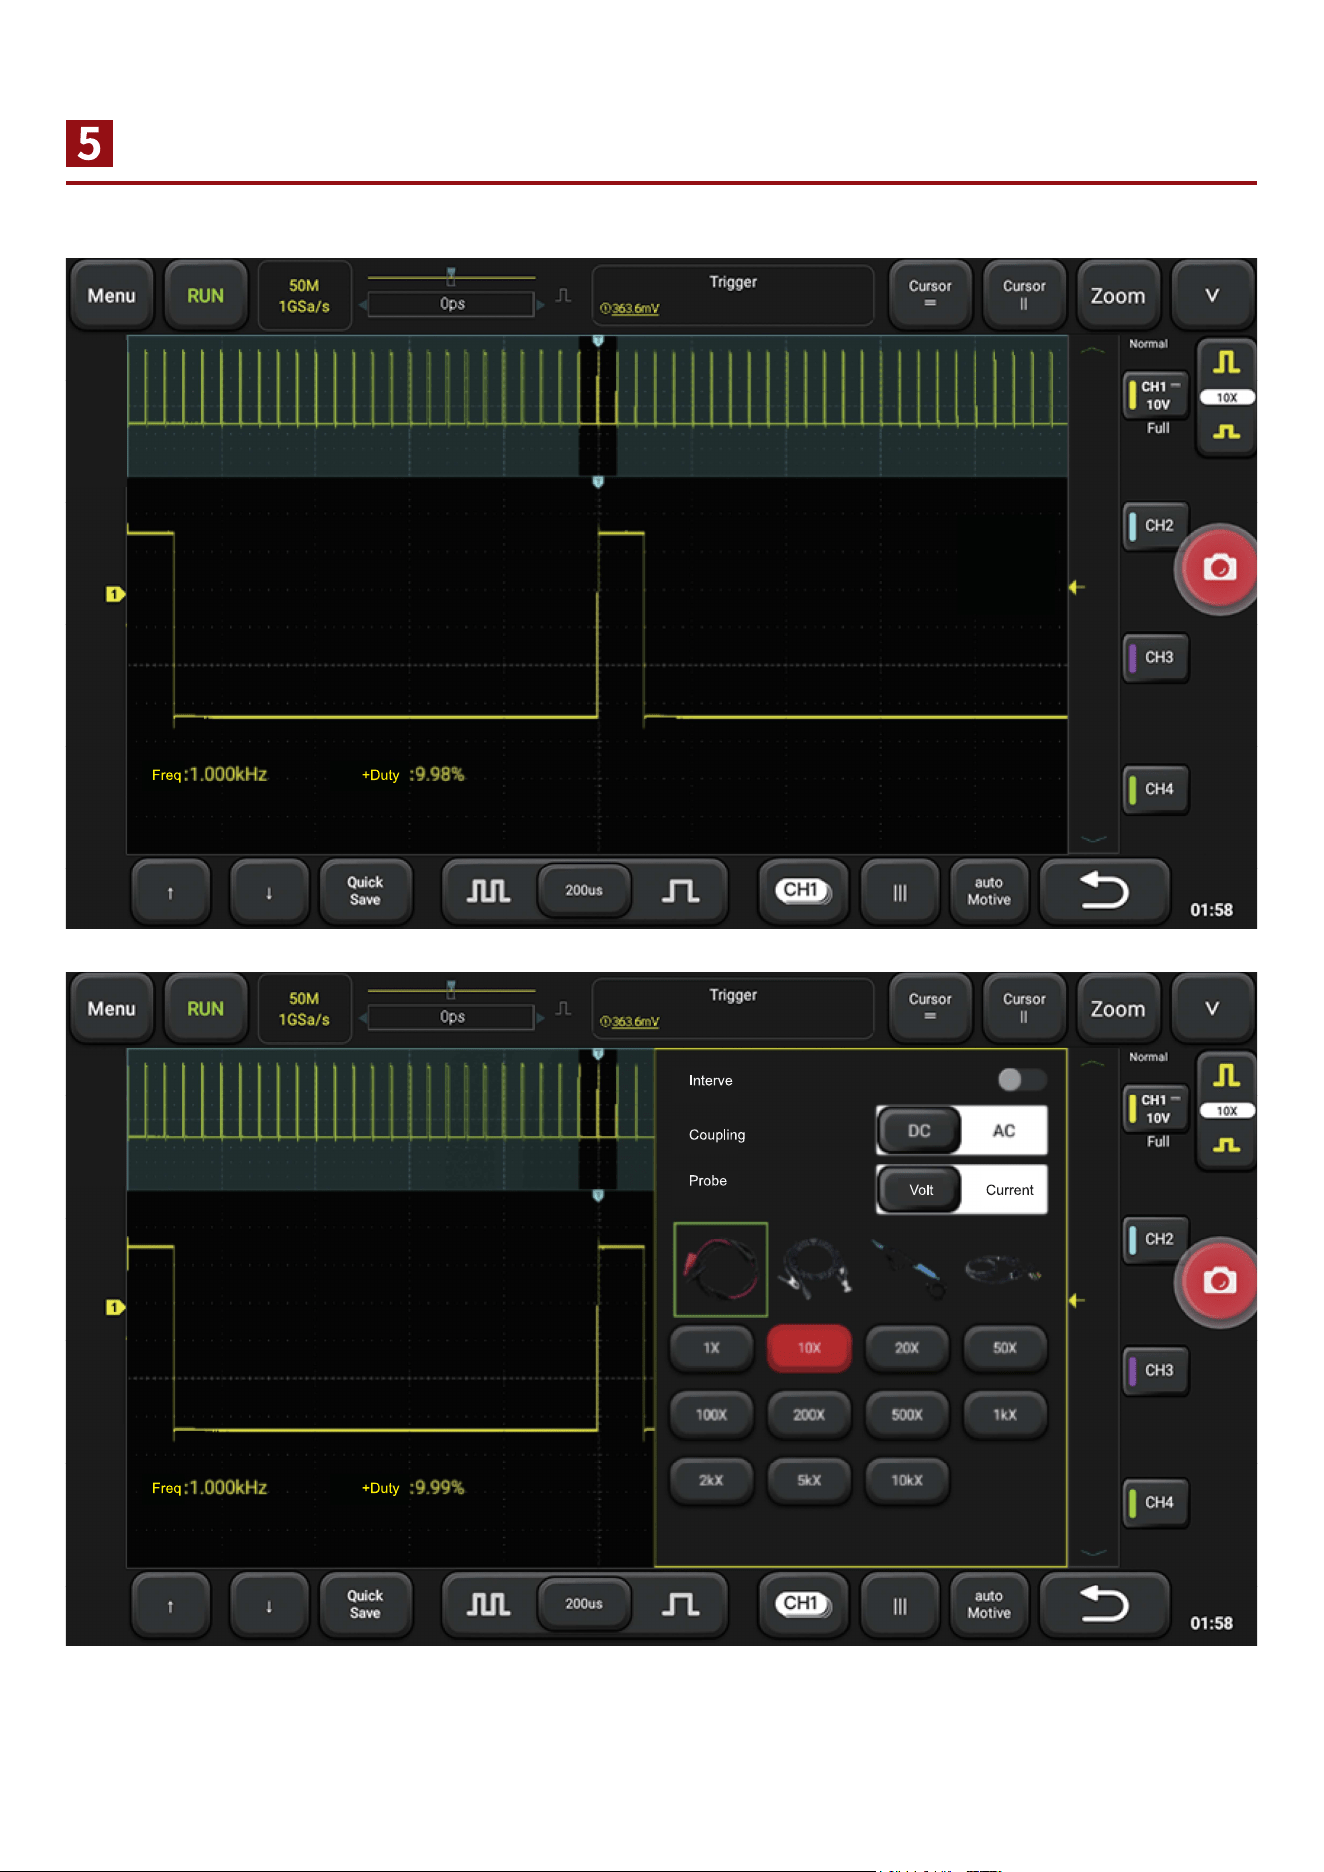Choose 1X probe attenuation
The height and width of the screenshot is (1872, 1324).
tap(711, 1348)
